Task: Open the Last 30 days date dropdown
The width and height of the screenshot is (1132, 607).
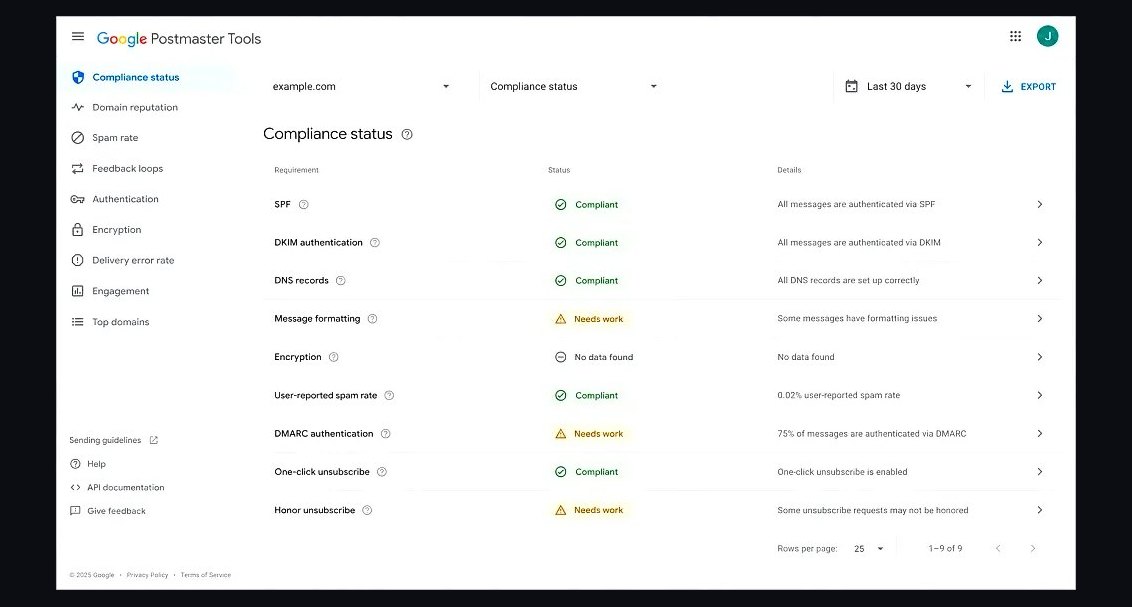Action: [x=909, y=87]
